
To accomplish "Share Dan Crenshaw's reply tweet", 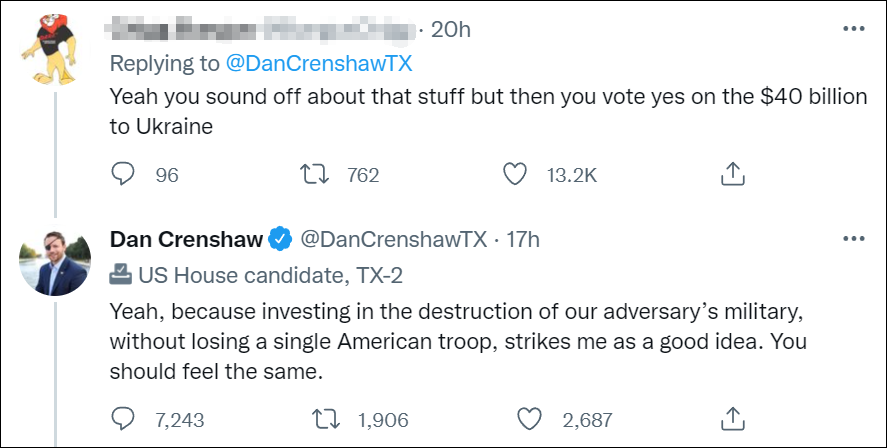I will pos(733,418).
